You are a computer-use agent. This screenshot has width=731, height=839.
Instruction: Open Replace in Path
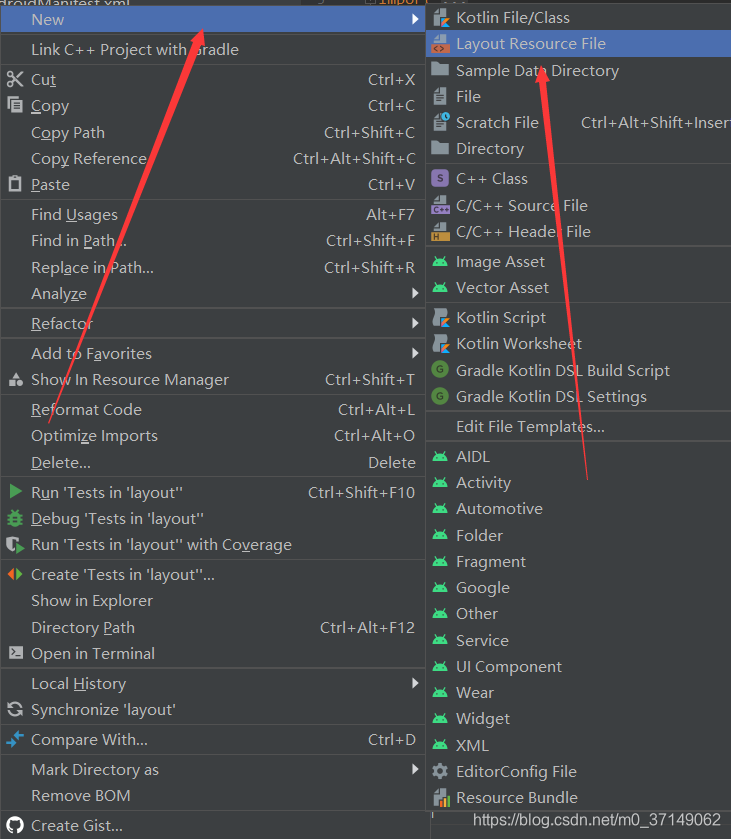coord(213,267)
